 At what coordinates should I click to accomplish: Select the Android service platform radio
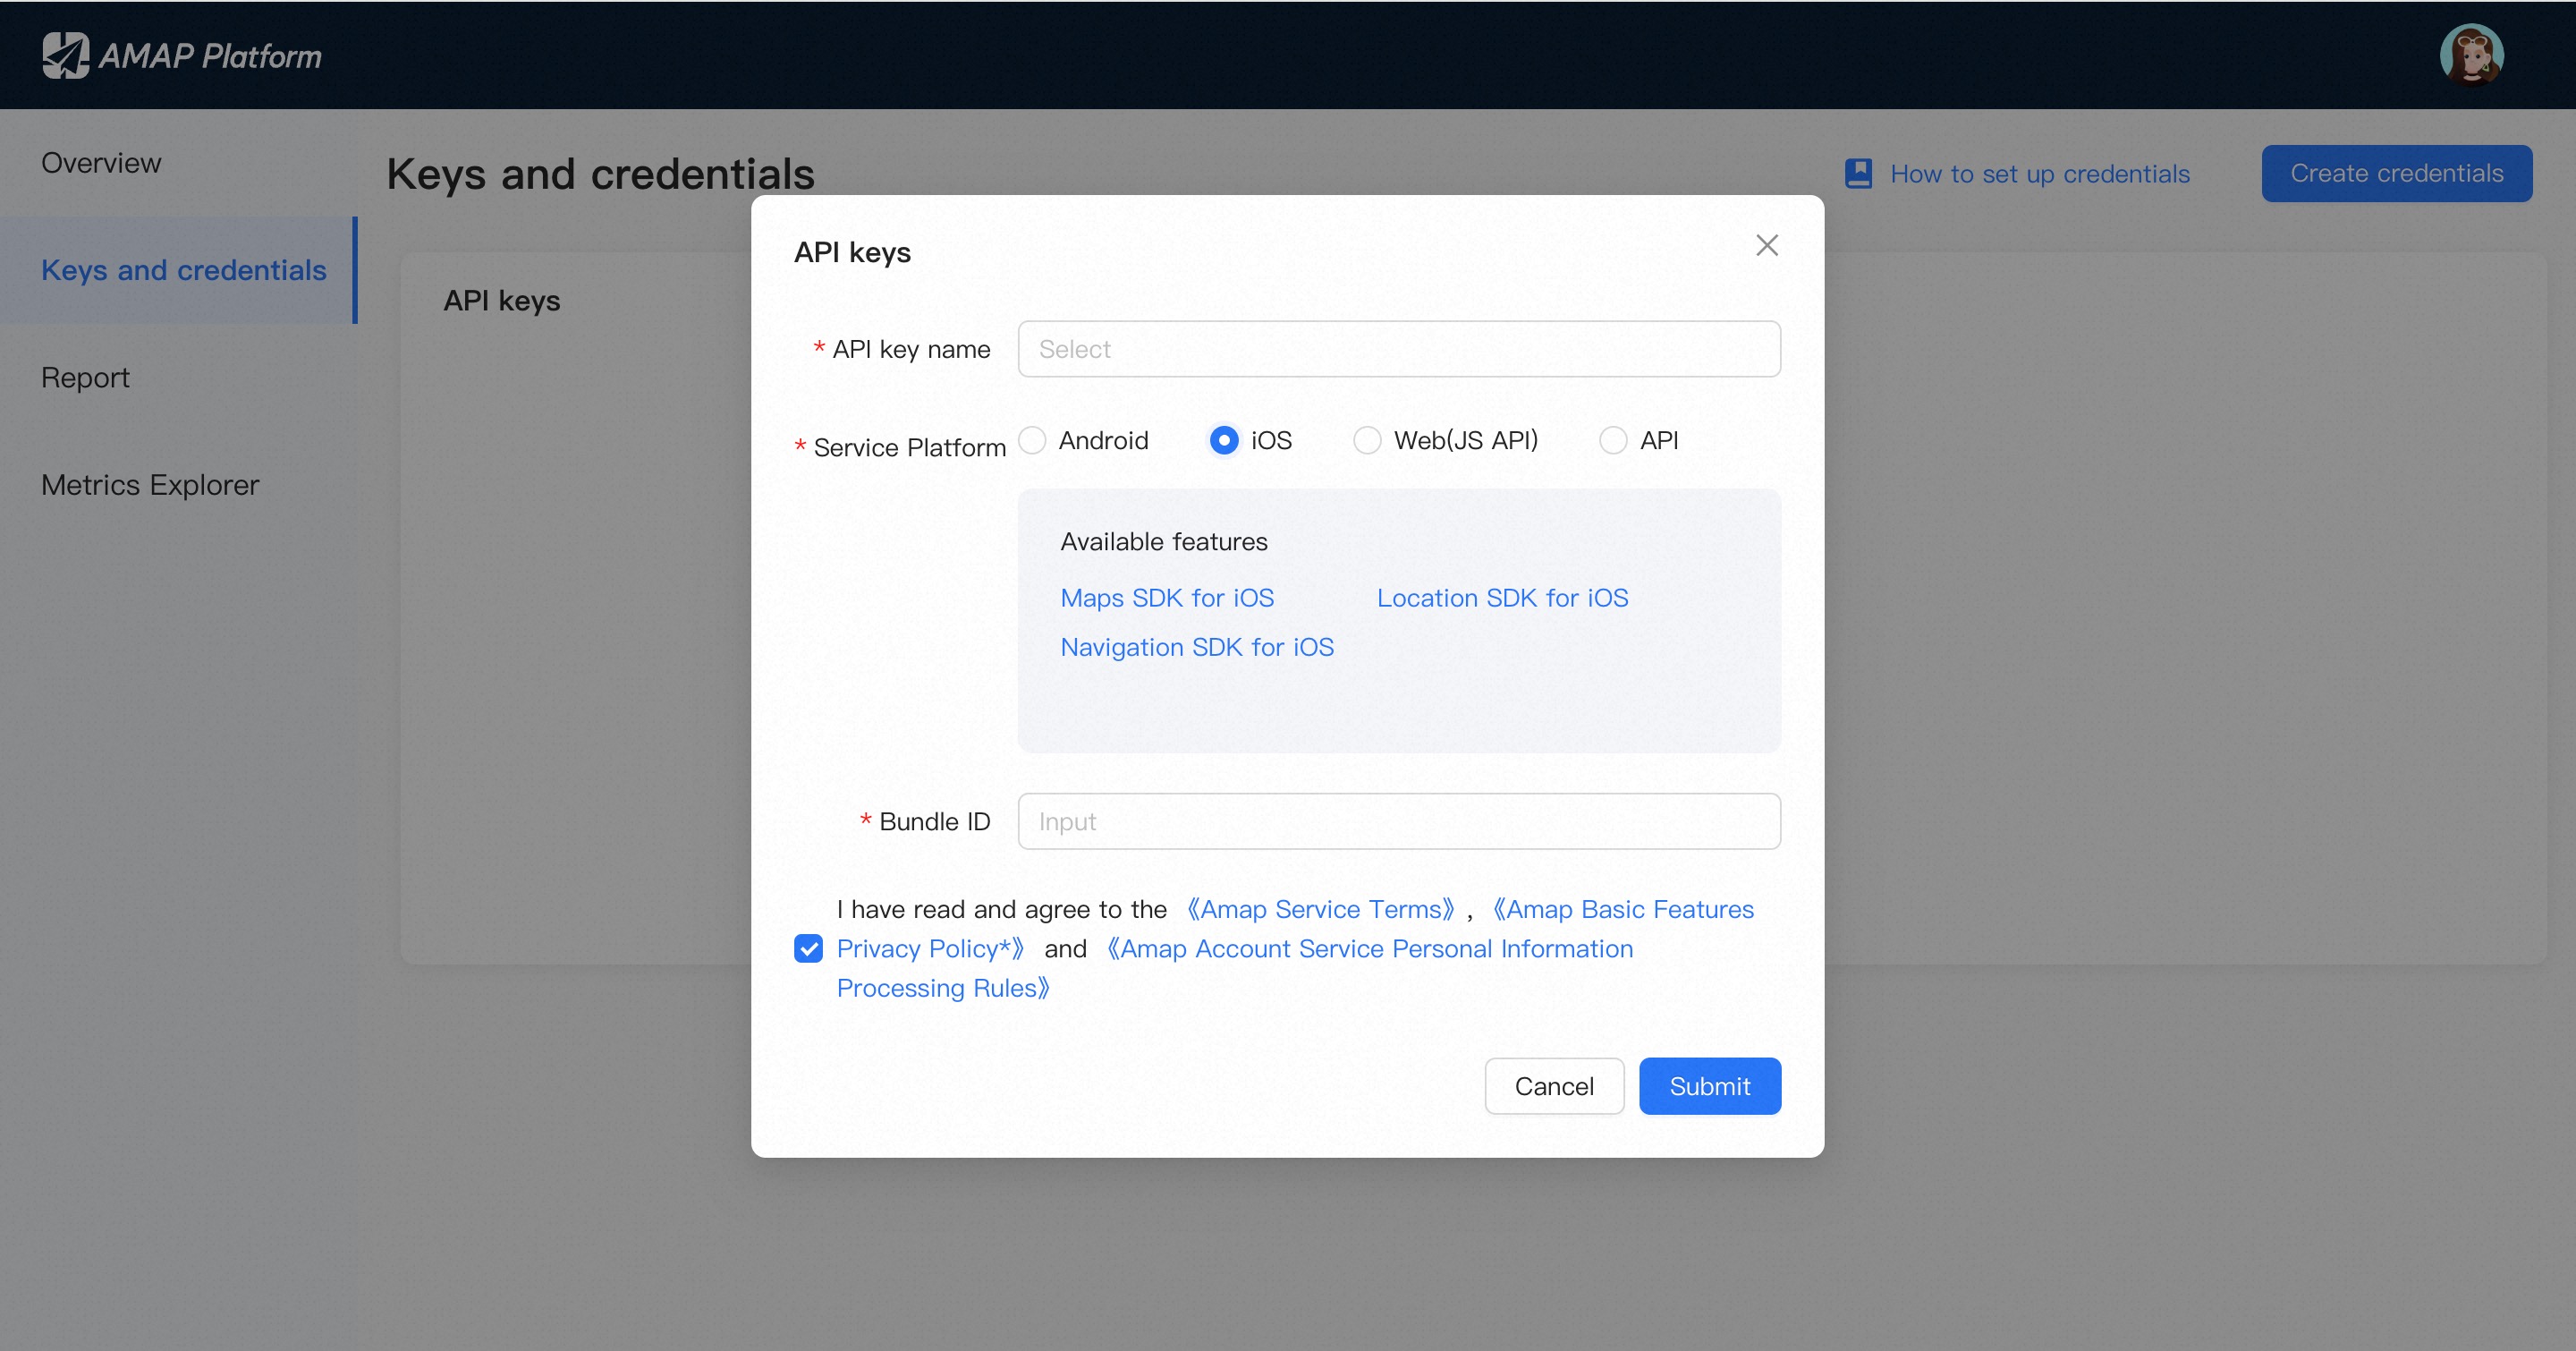(1032, 440)
